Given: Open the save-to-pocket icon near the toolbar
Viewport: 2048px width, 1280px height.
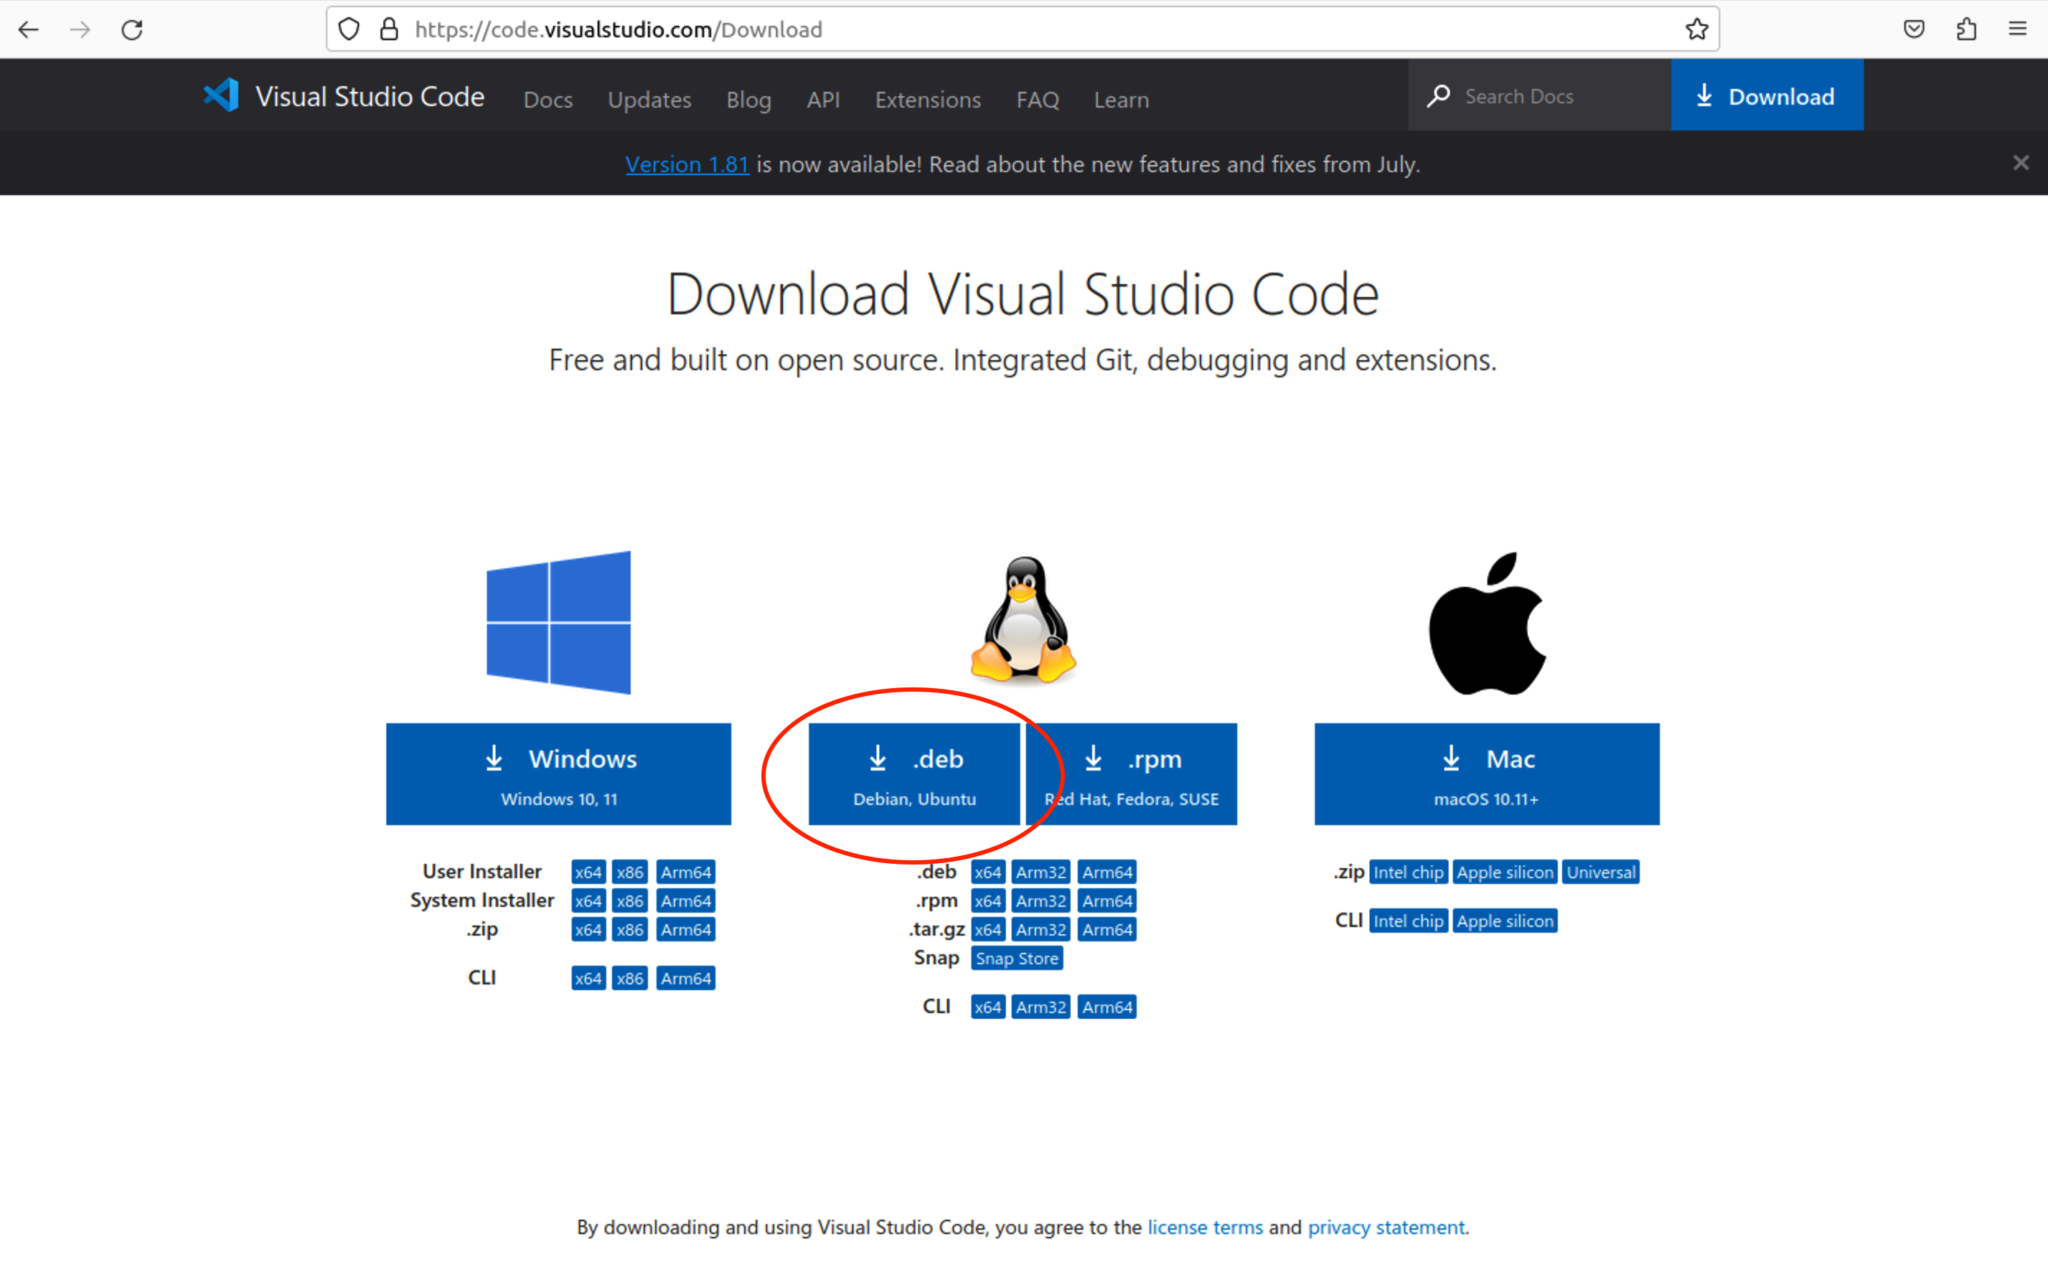Looking at the screenshot, I should 1915,29.
